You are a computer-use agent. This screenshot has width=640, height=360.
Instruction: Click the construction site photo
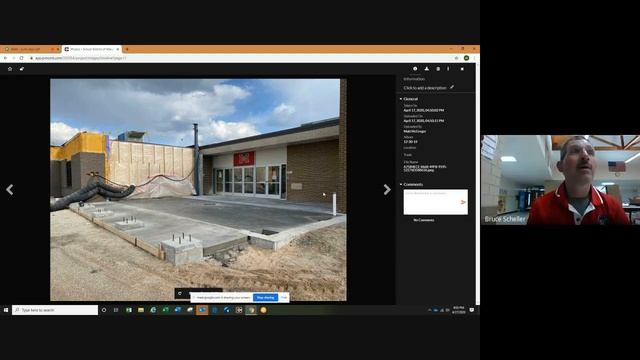pyautogui.click(x=198, y=190)
